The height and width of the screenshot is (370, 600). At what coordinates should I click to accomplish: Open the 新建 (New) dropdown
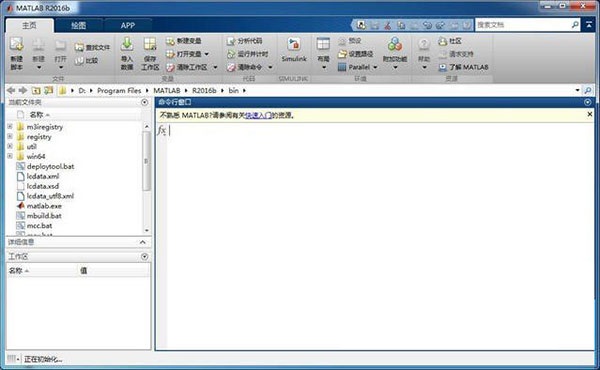(x=39, y=67)
